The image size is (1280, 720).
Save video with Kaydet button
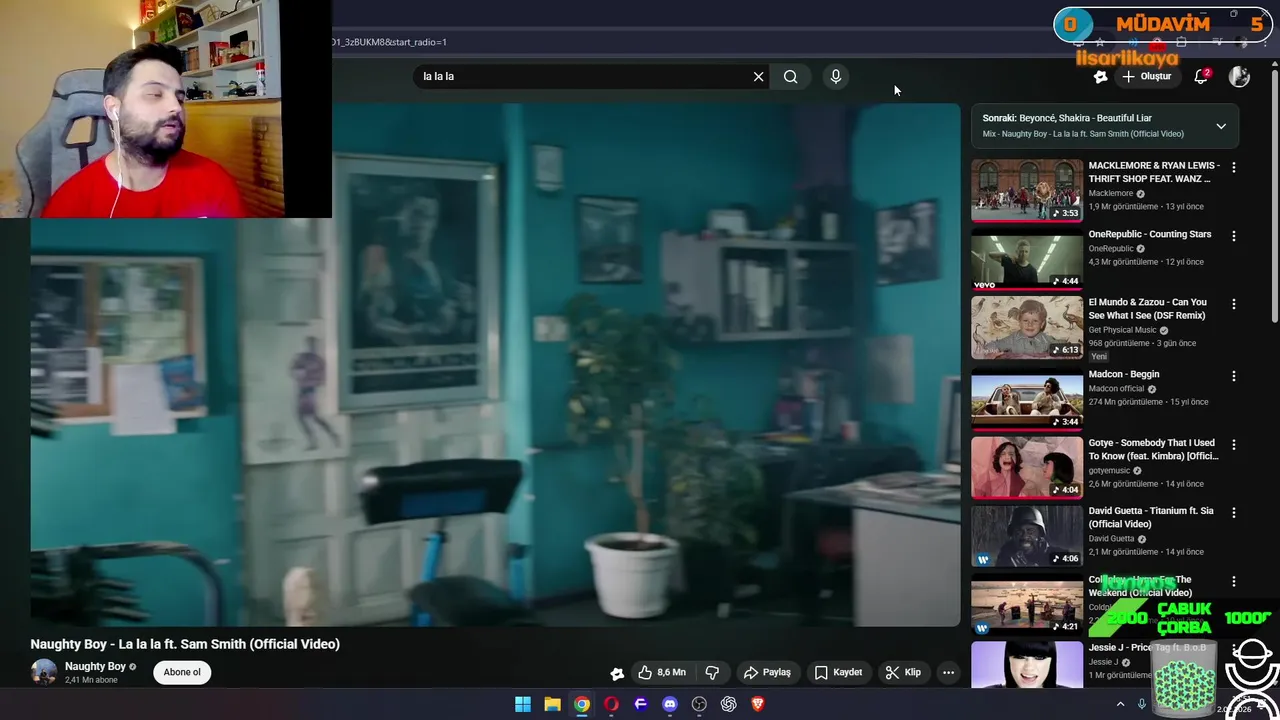[x=838, y=672]
